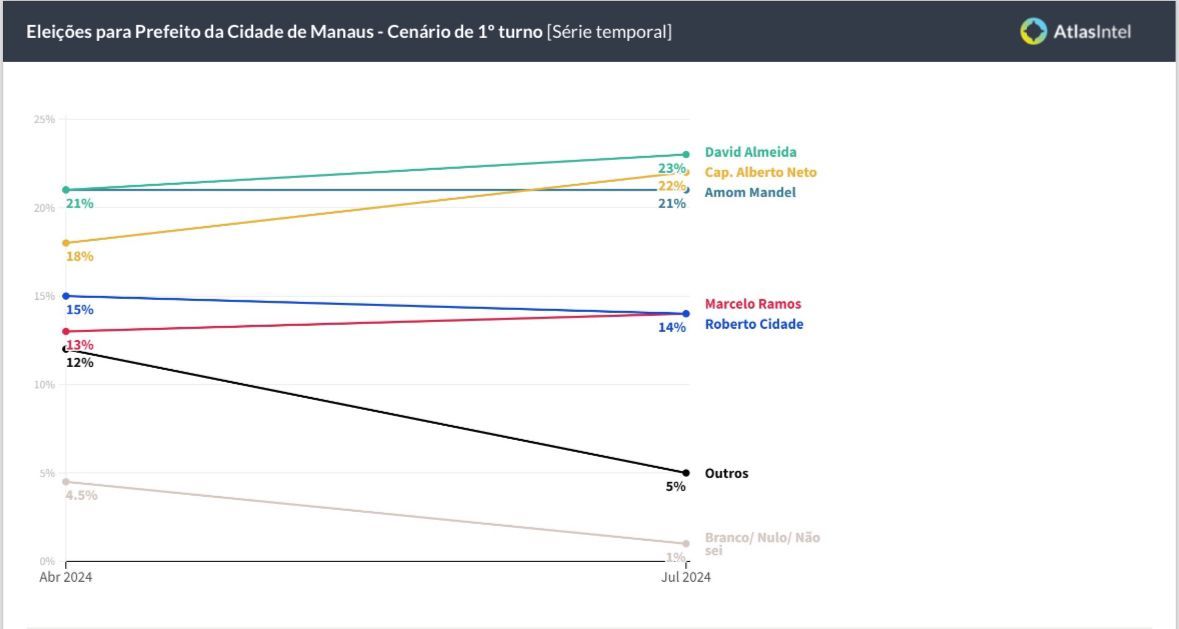The image size is (1179, 629).
Task: Click the Outros series label
Action: [726, 473]
